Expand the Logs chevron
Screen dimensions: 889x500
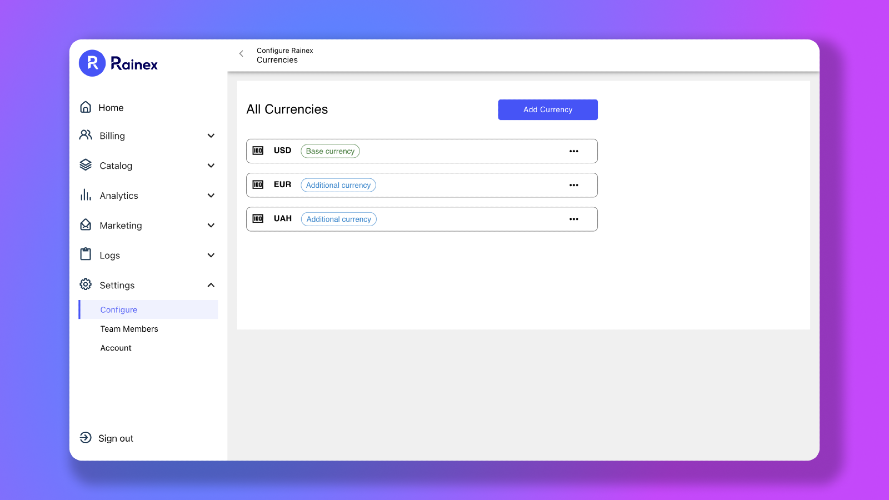pyautogui.click(x=211, y=256)
